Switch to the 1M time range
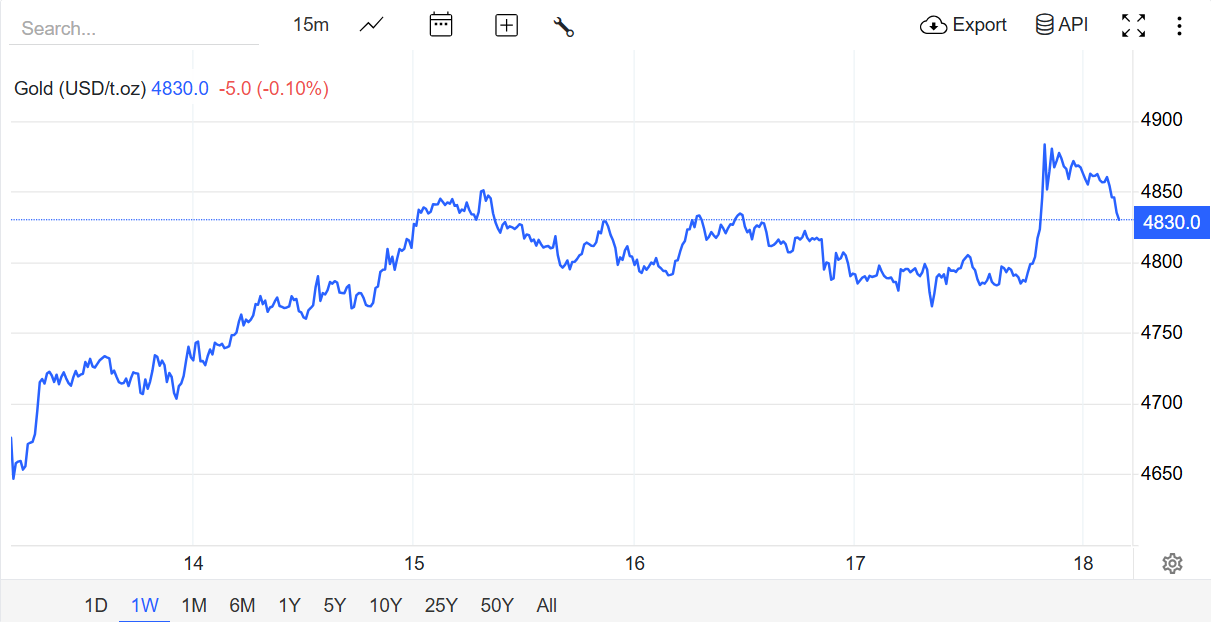 pyautogui.click(x=194, y=605)
